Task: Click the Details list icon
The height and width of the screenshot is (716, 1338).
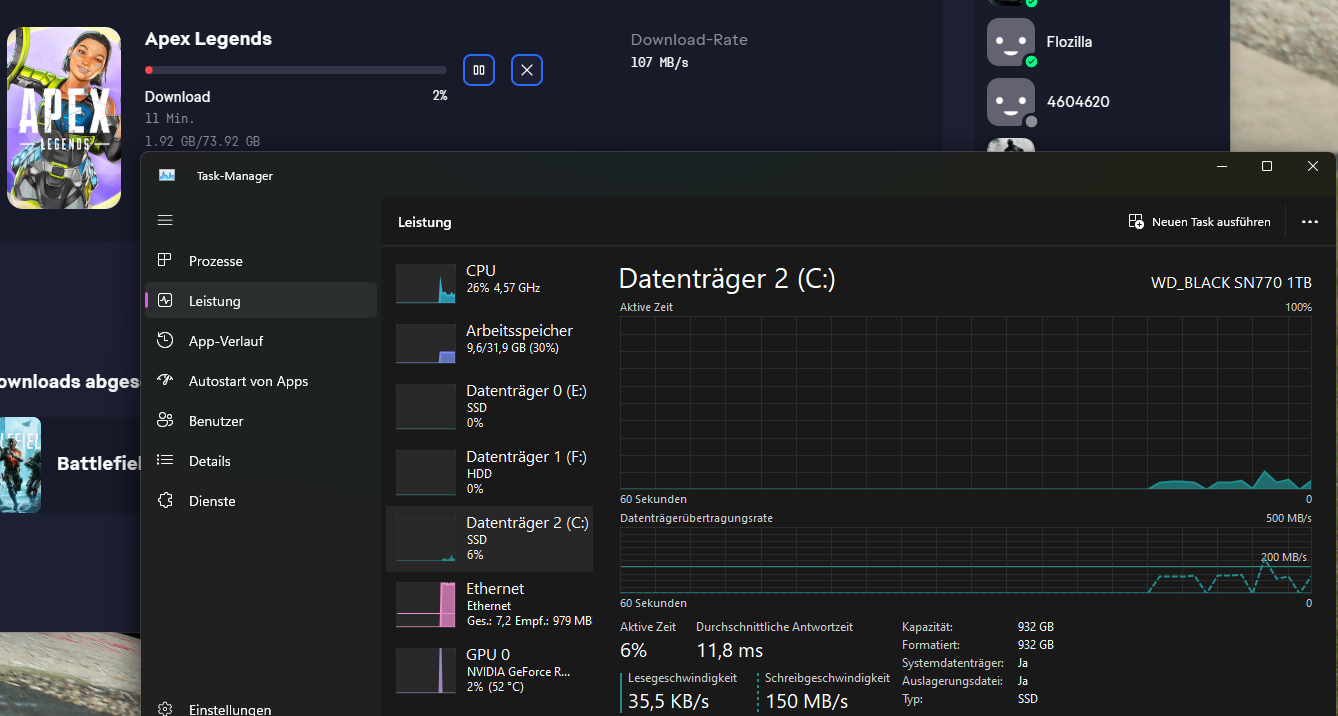Action: tap(165, 460)
